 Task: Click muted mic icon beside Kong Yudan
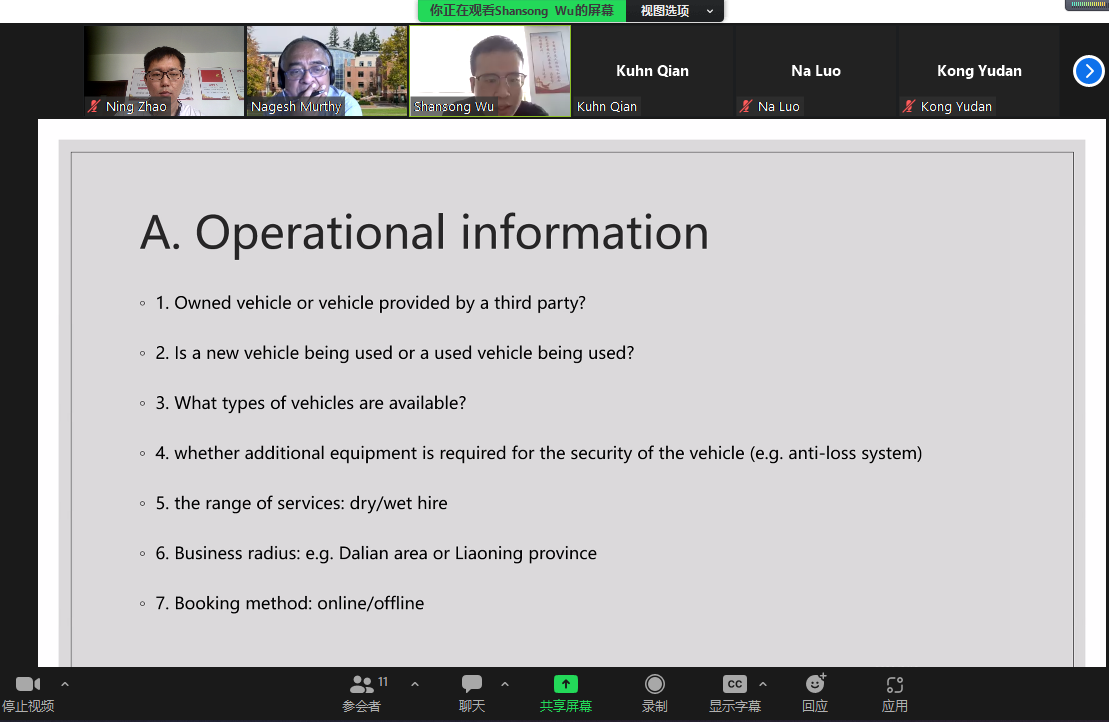[x=909, y=106]
